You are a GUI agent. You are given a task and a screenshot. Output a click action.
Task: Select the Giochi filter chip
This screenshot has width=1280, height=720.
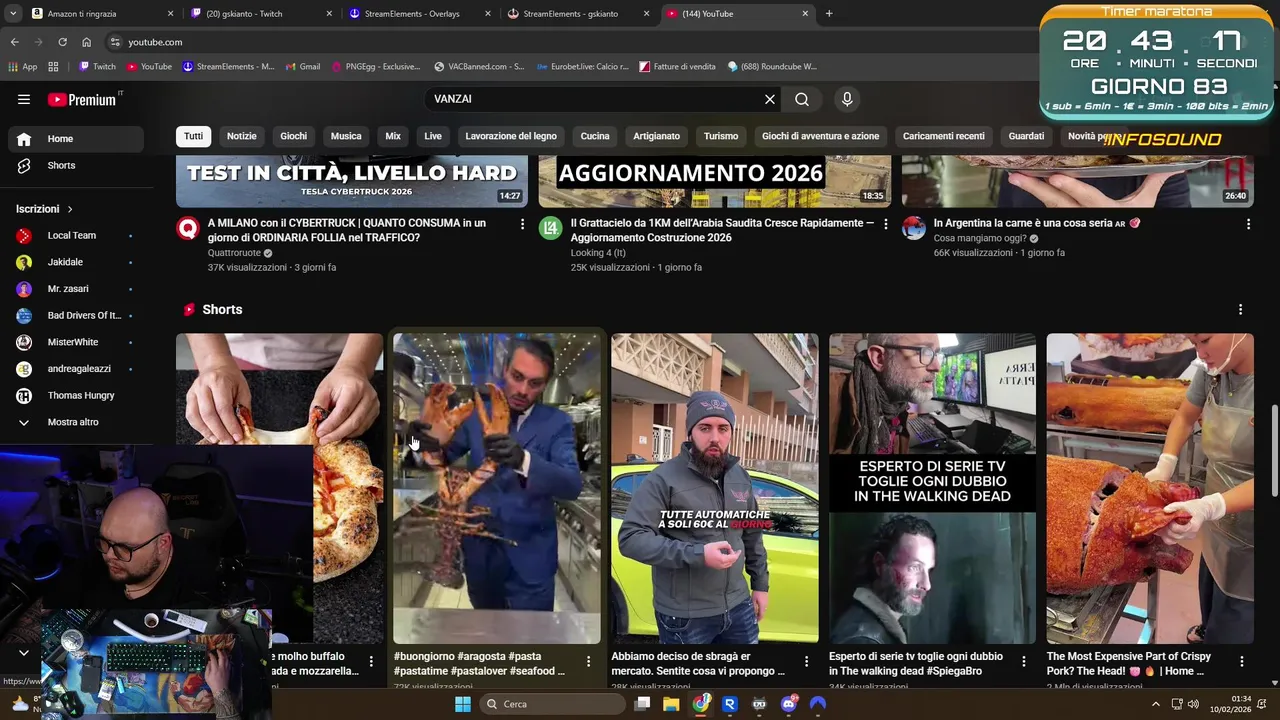pos(294,136)
